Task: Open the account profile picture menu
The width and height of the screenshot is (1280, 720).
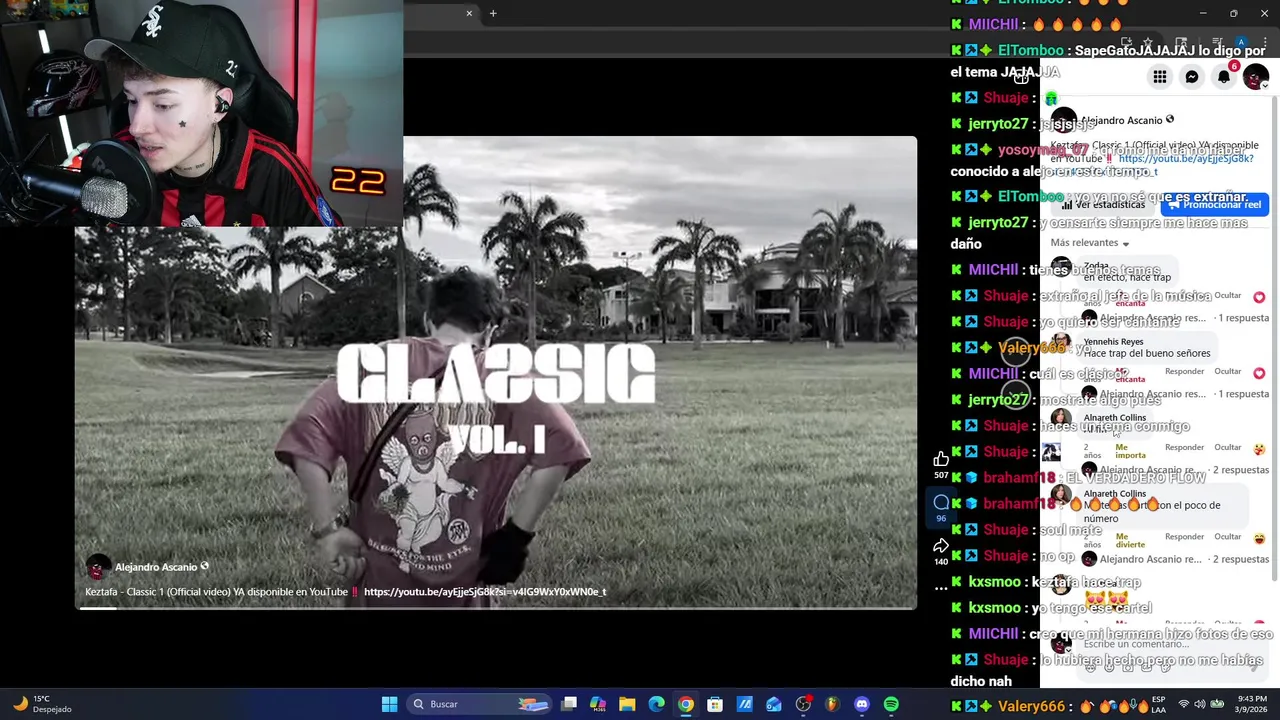Action: [1256, 77]
